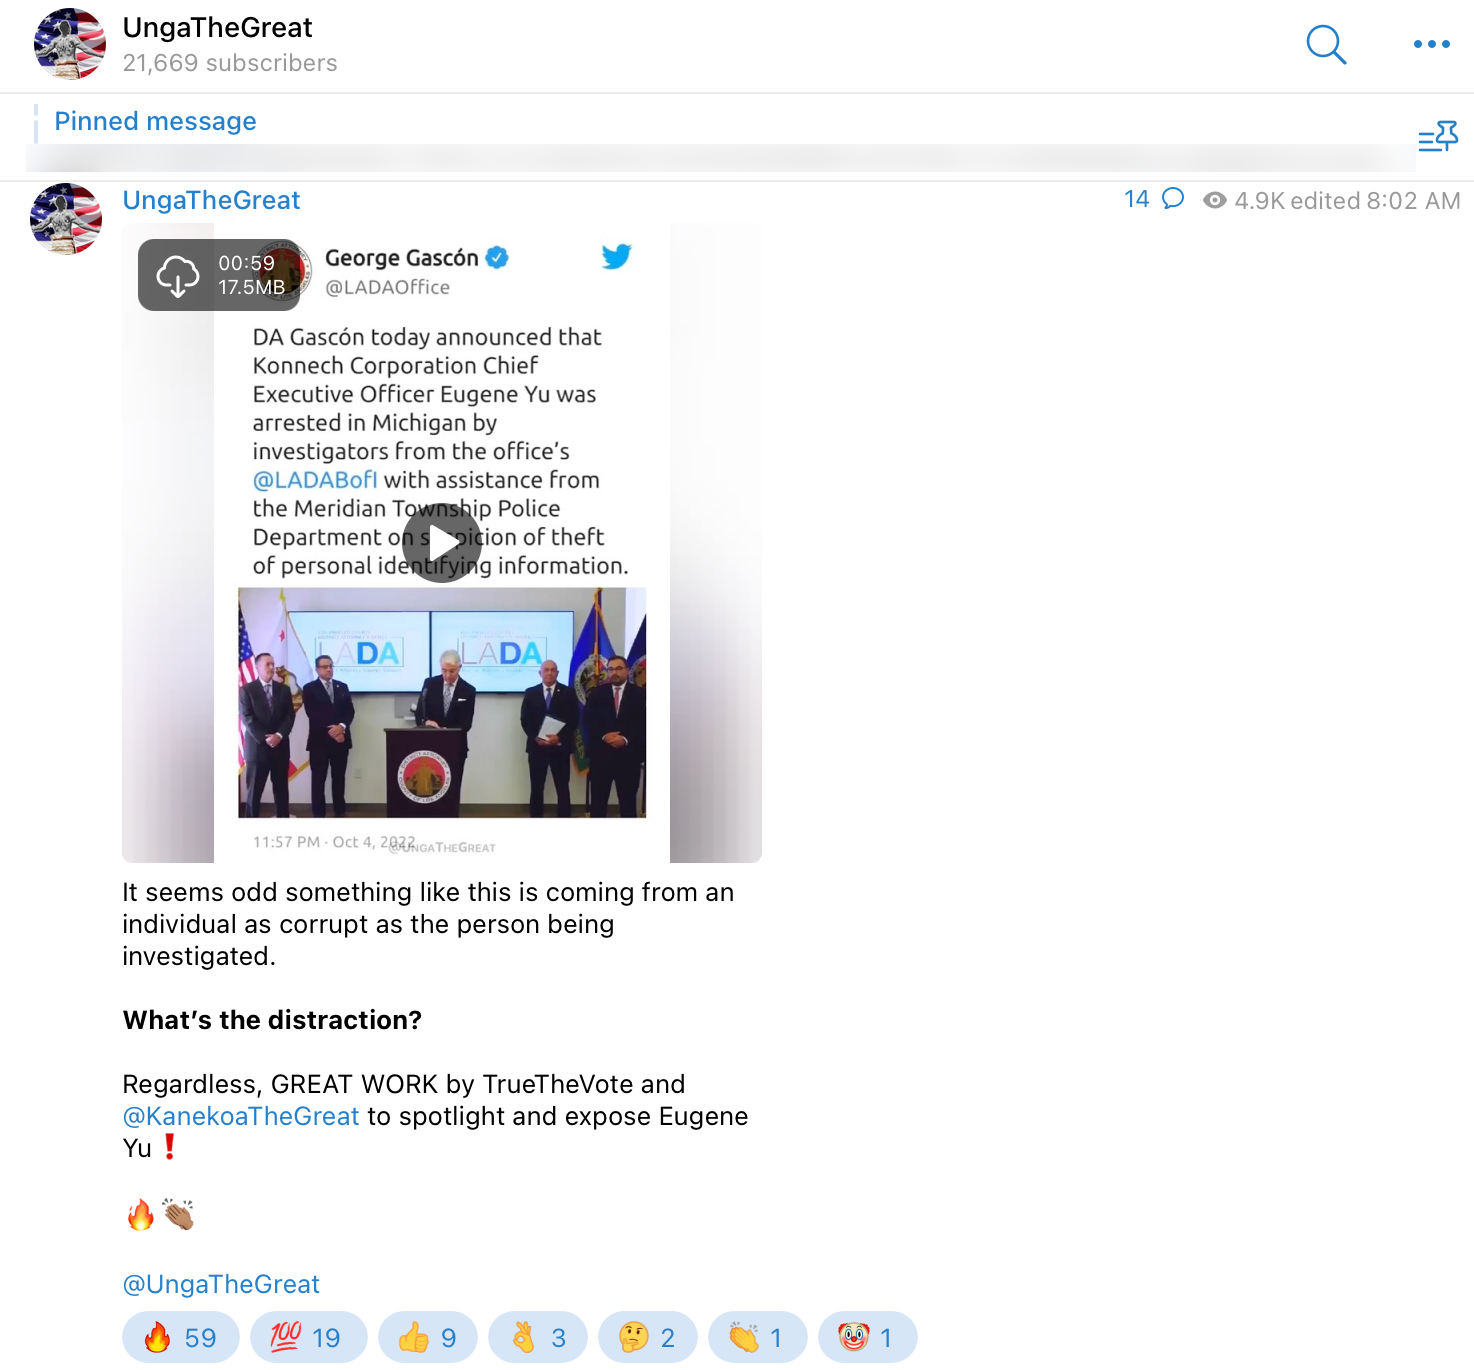1474x1370 pixels.
Task: Open the channel title UngaTheGreat in header
Action: coord(217,28)
